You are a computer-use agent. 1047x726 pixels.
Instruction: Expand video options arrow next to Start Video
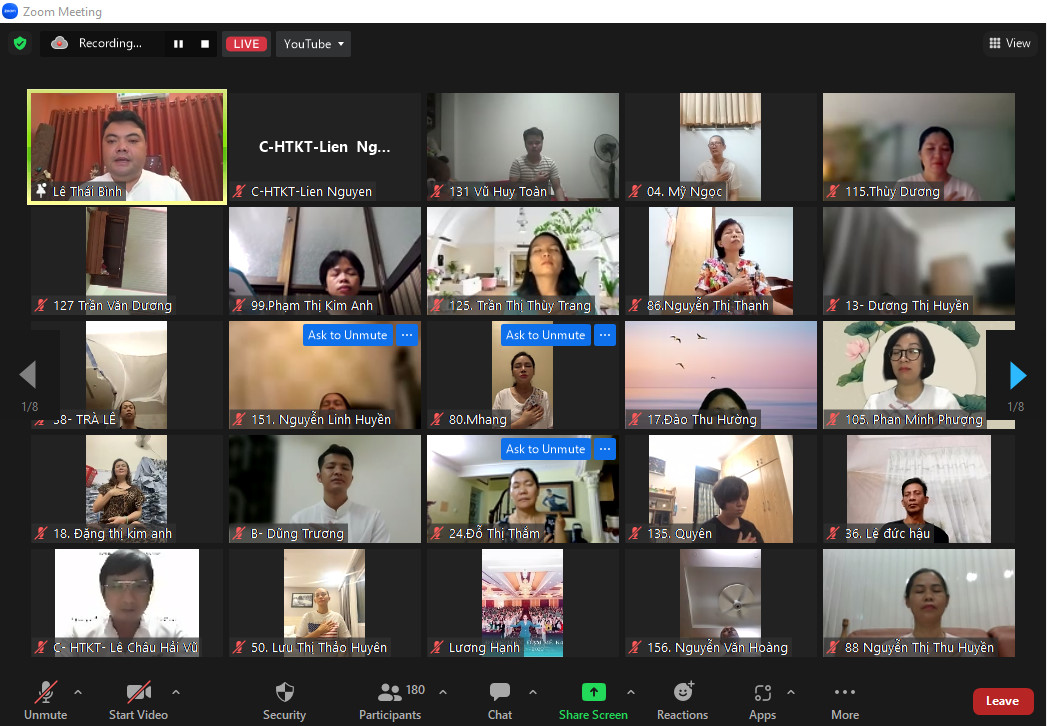(176, 692)
